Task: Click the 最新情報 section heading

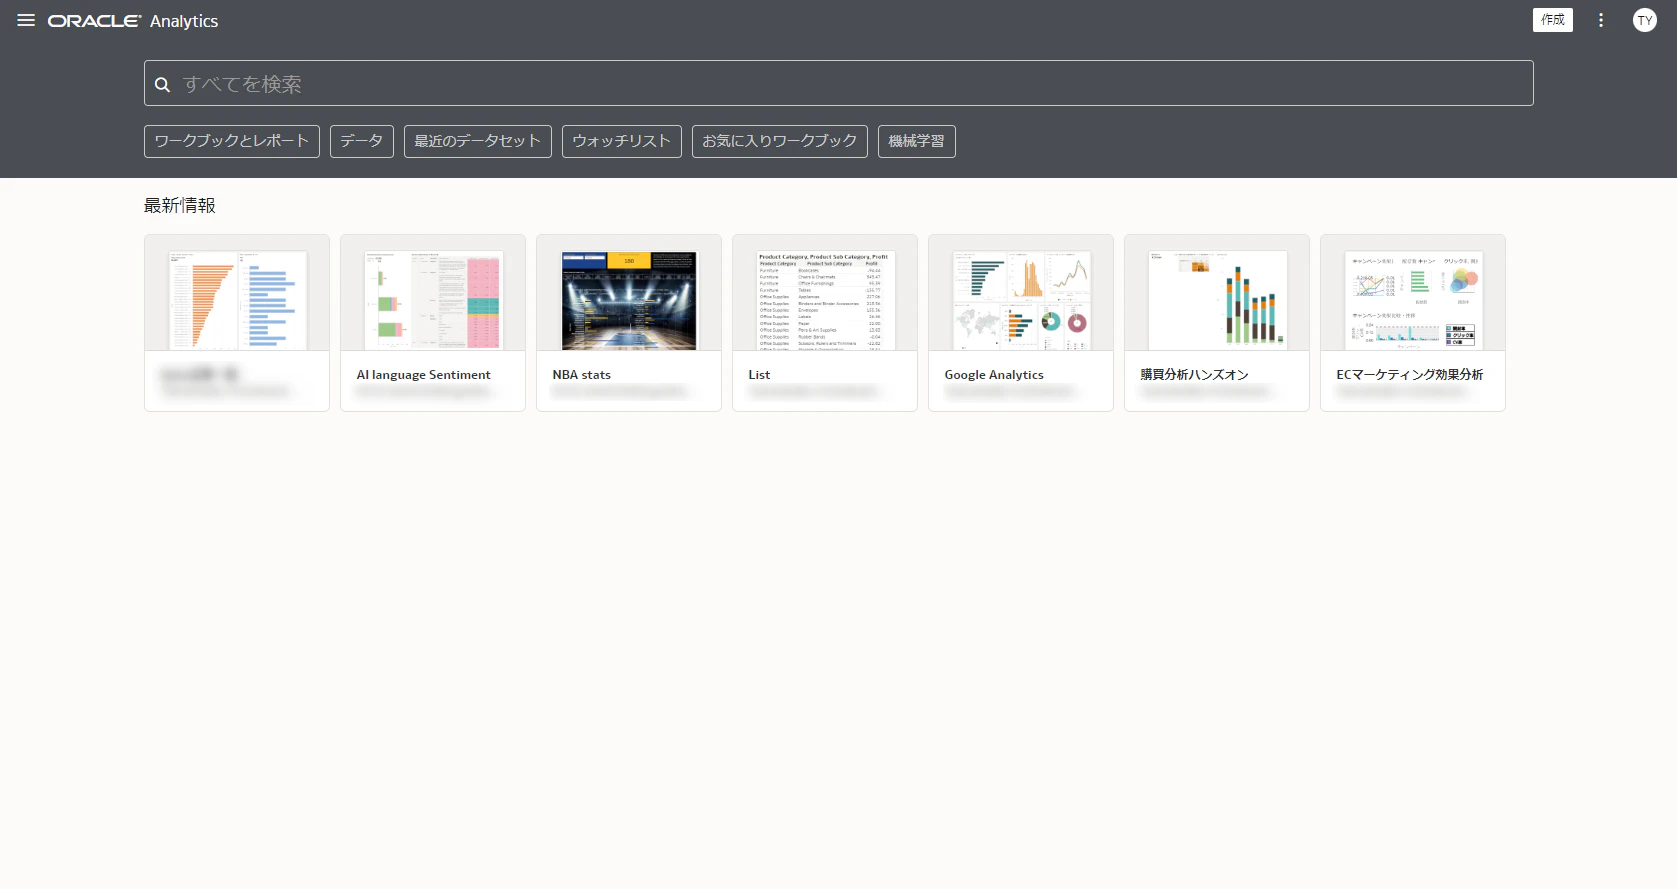Action: pos(180,206)
